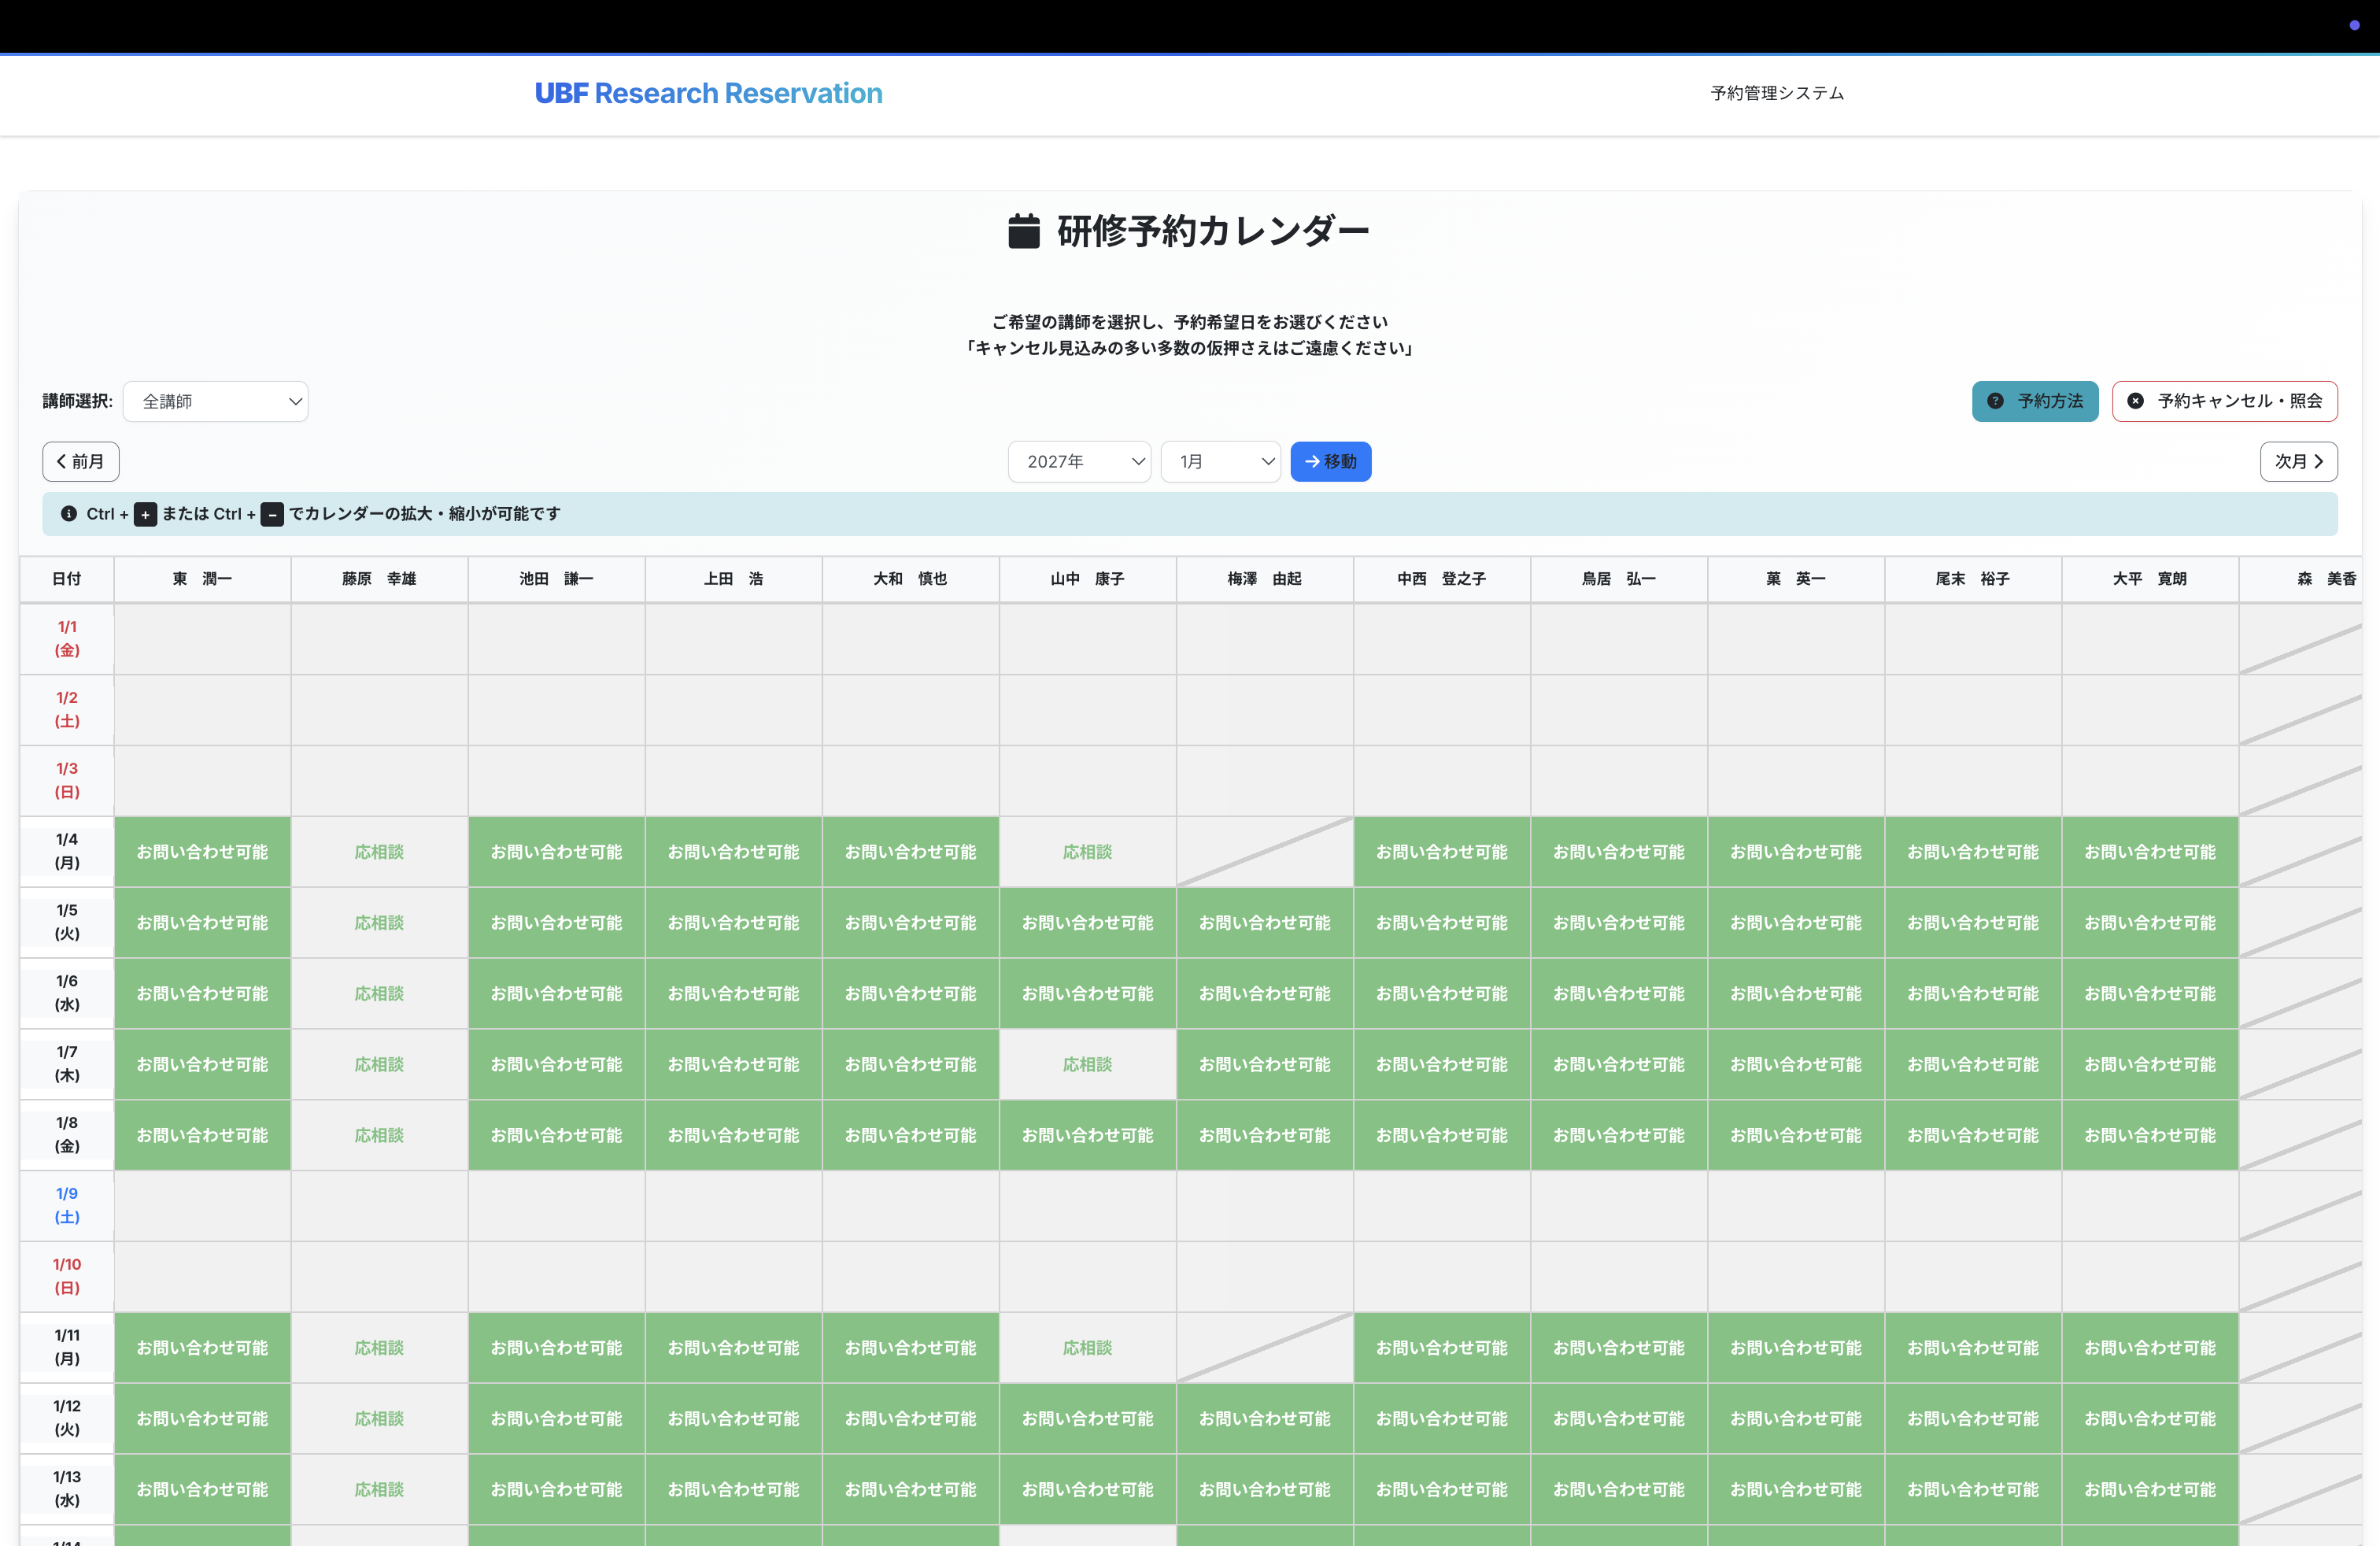The image size is (2380, 1546).
Task: Click the arrow icon inside the 移動 button
Action: pos(1313,461)
